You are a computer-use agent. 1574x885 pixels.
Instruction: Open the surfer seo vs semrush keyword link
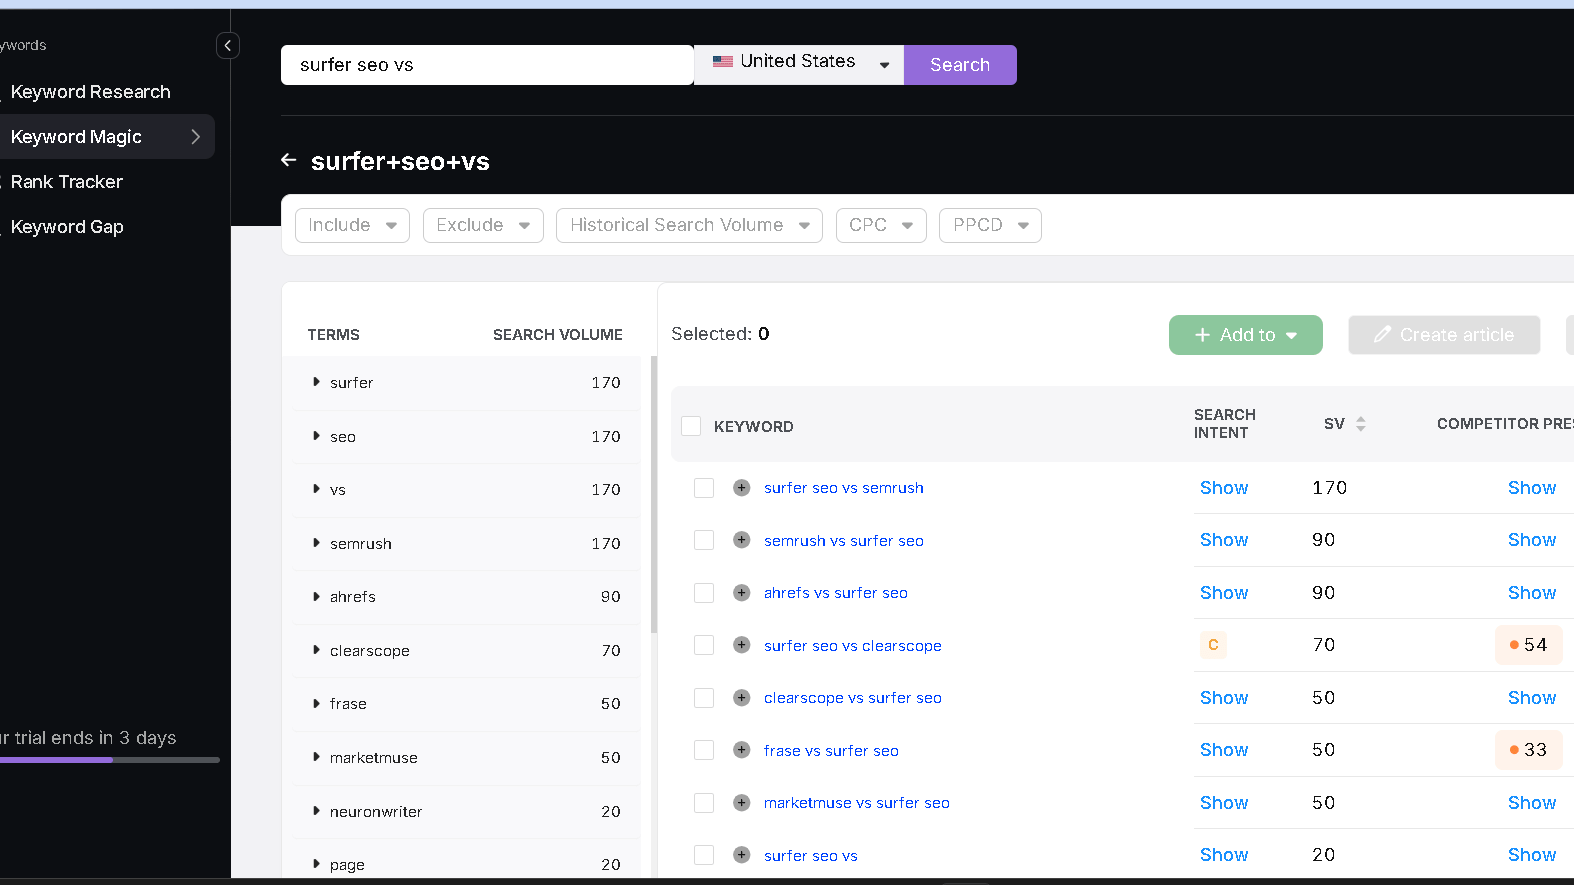click(844, 488)
